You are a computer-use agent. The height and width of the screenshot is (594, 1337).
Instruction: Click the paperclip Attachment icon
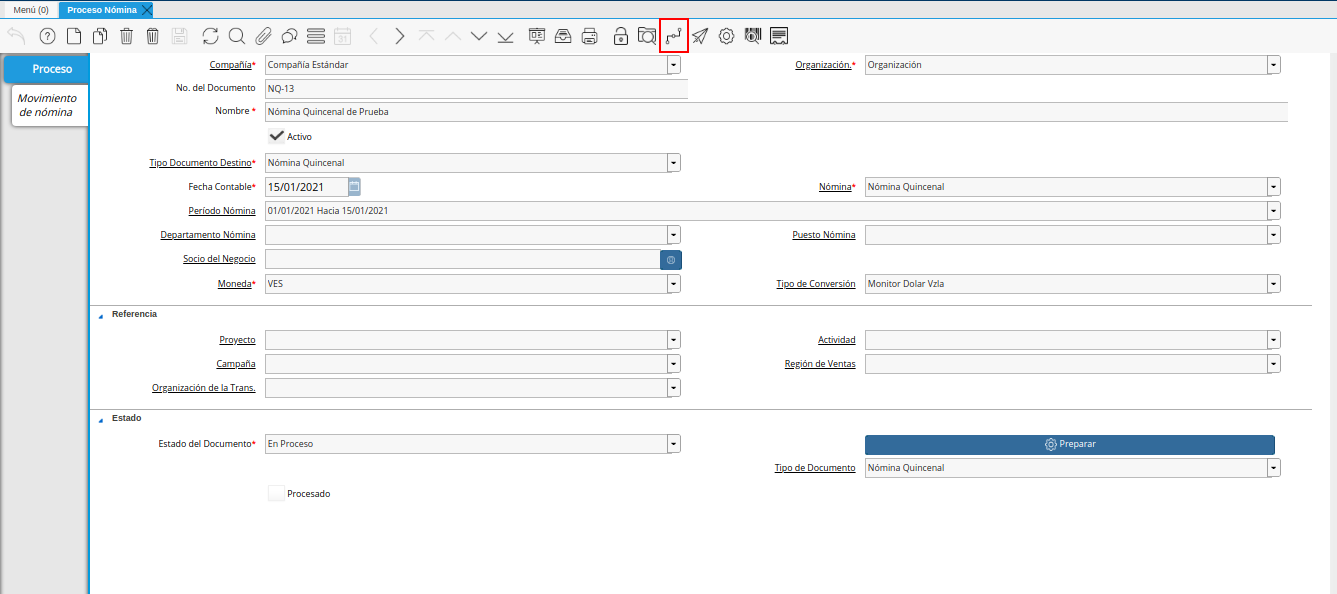(x=263, y=37)
